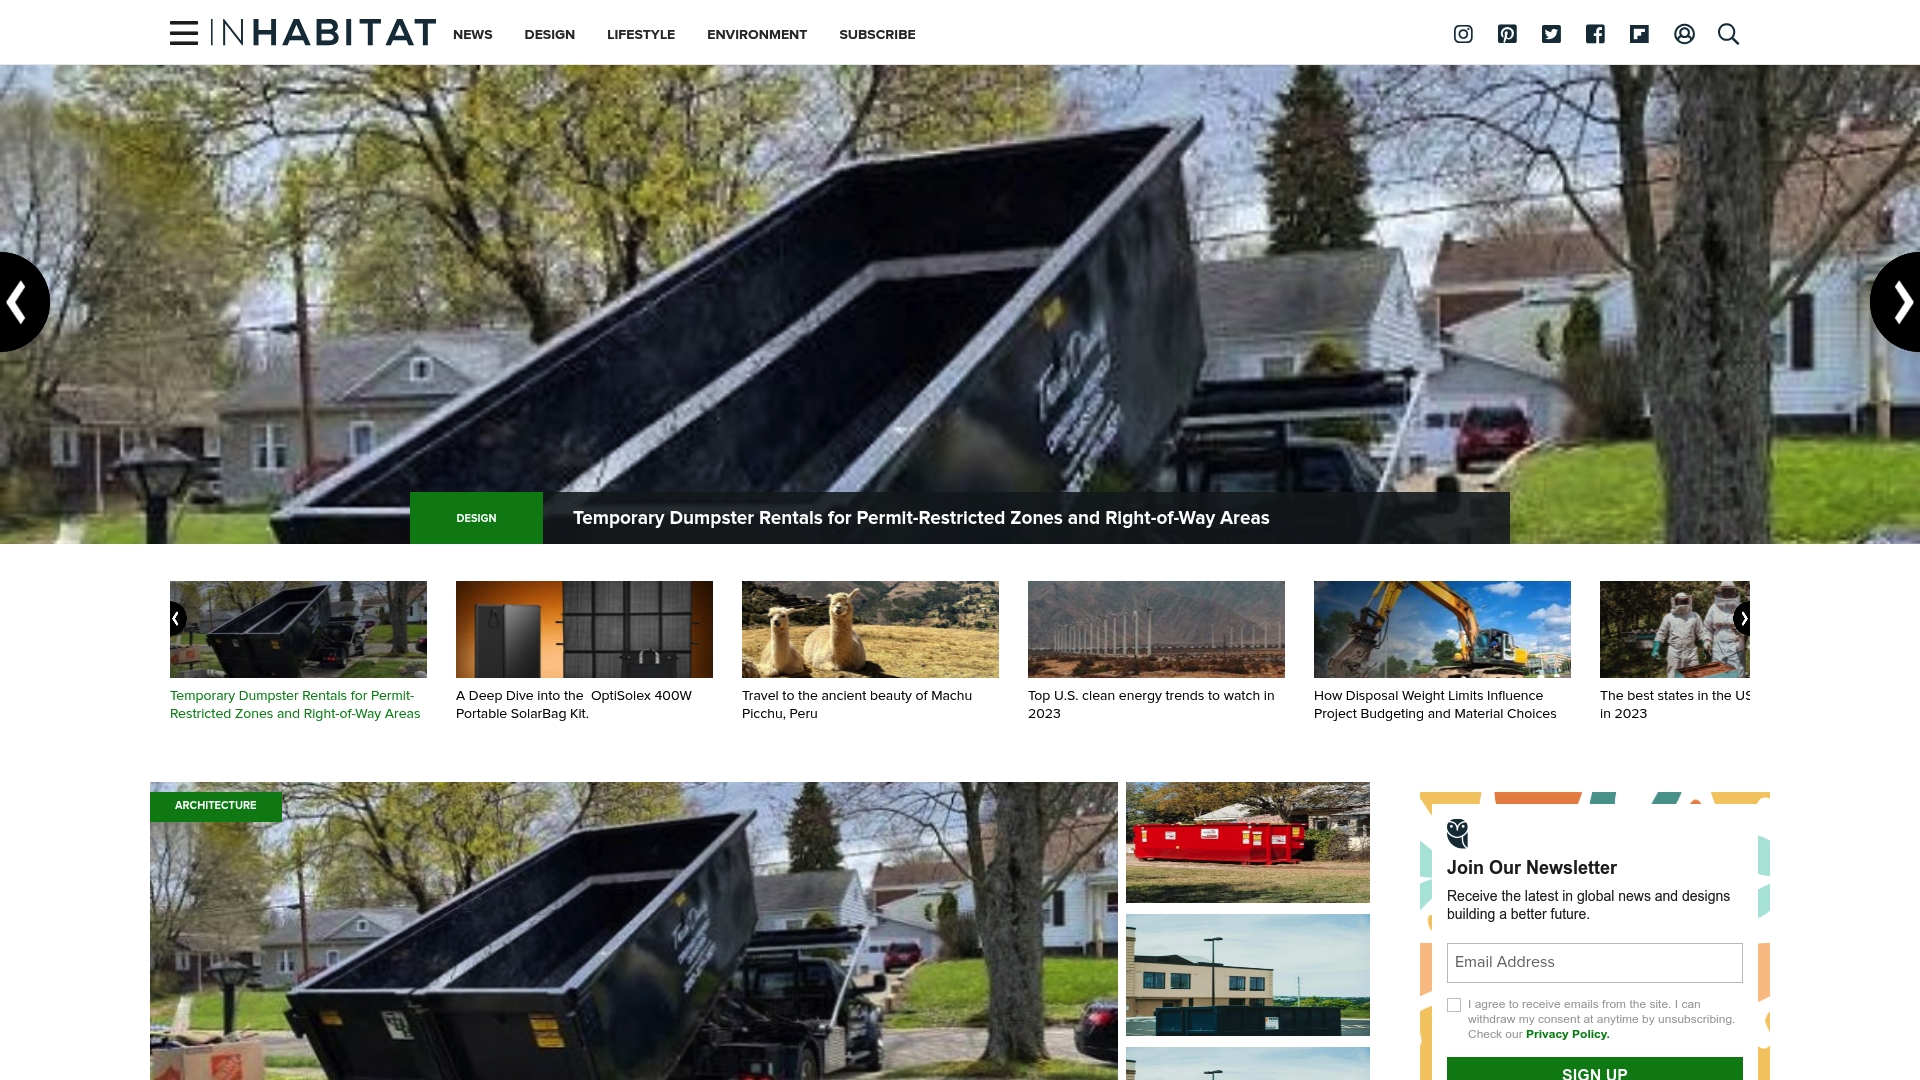Screen dimensions: 1920x1080
Task: Visit the Twitter icon link
Action: point(1551,34)
